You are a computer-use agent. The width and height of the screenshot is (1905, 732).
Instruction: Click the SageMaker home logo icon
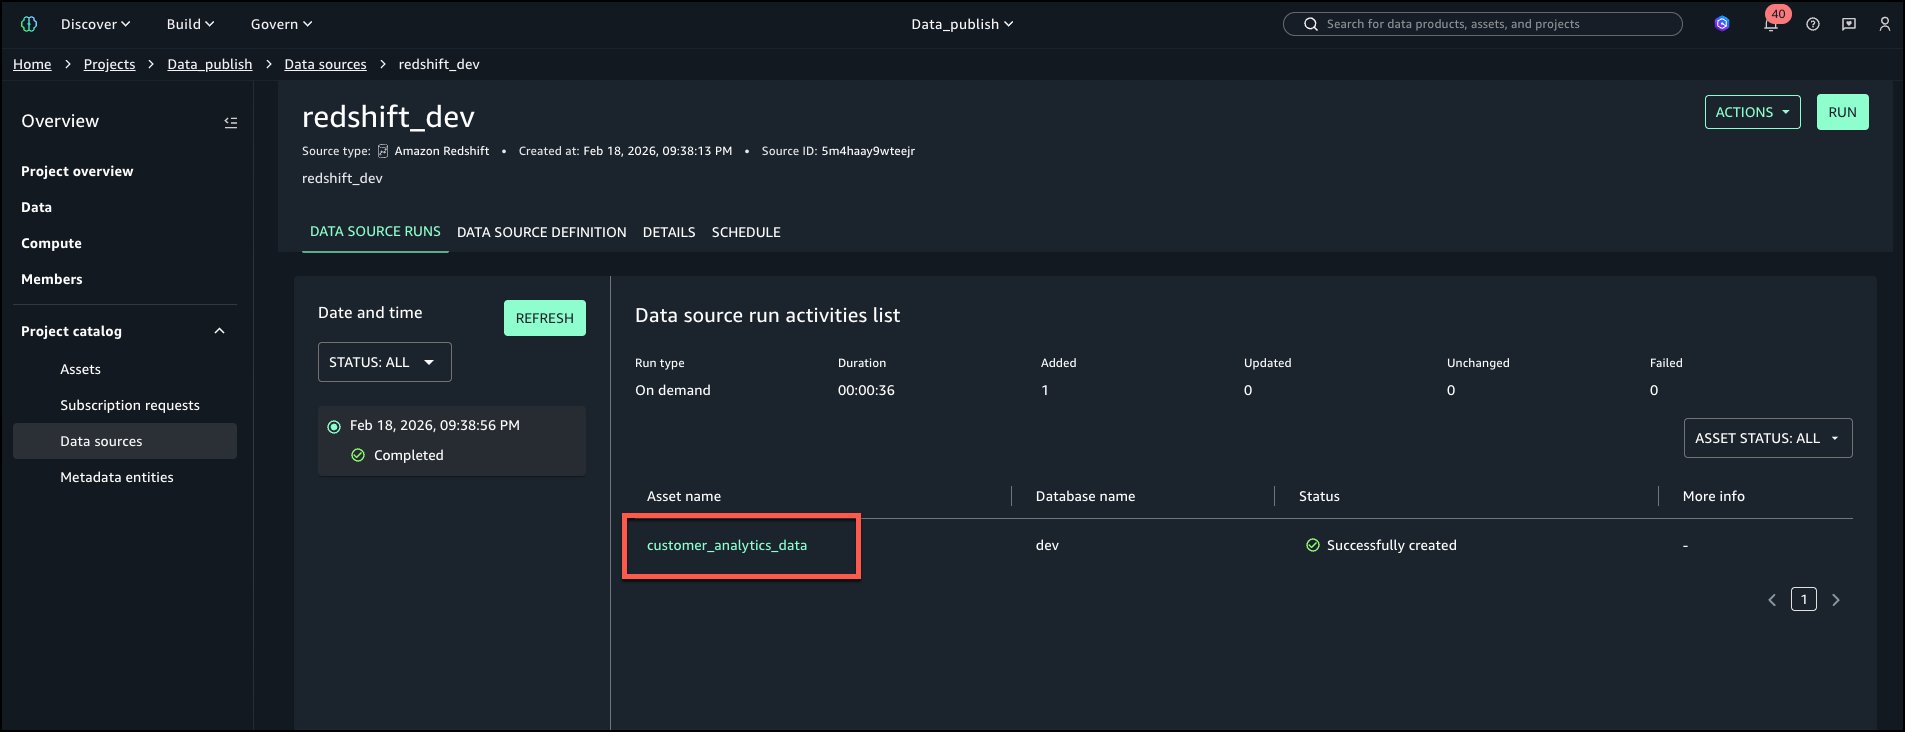click(x=29, y=24)
